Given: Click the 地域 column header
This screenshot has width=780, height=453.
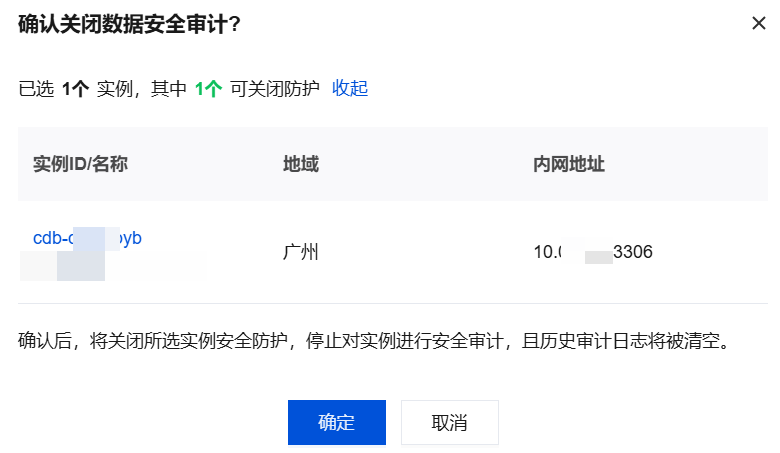Looking at the screenshot, I should [x=301, y=164].
